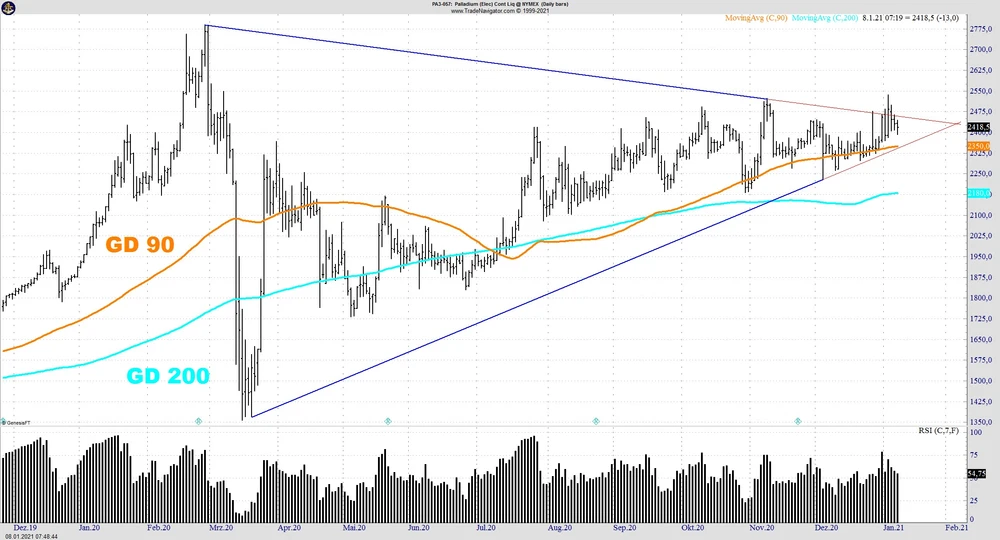Click the GenesisFT logo at chart bottom-left
This screenshot has height=540, width=1000.
point(18,424)
